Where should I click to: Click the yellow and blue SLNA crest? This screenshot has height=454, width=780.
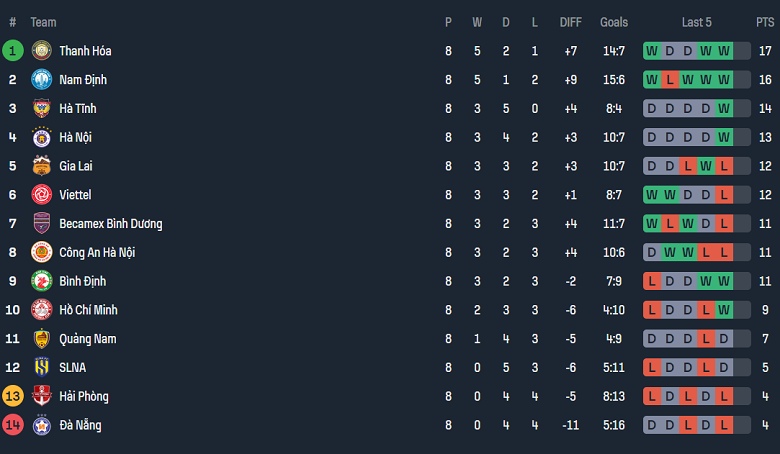click(x=42, y=367)
